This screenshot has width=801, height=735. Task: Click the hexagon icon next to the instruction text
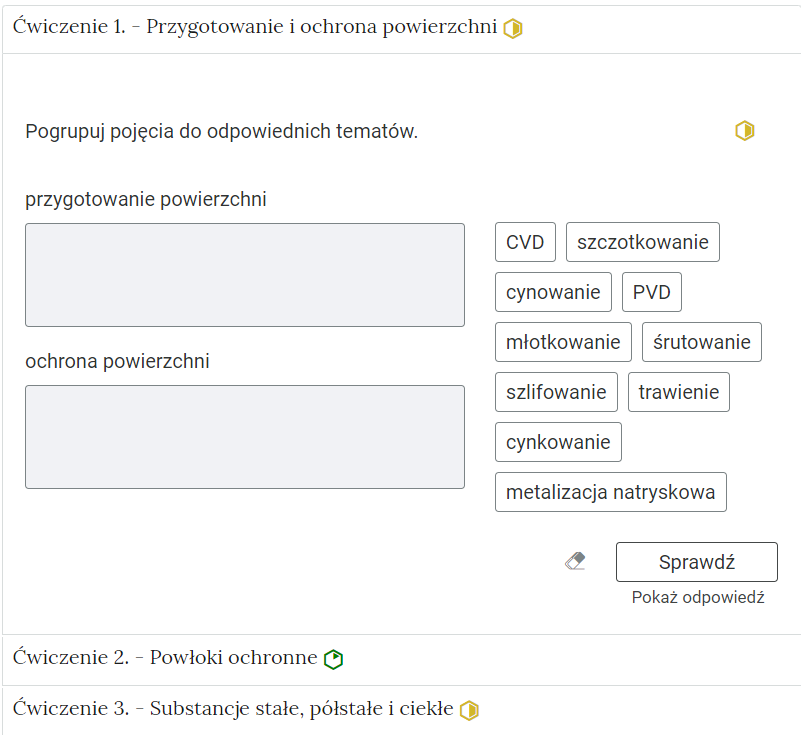click(744, 130)
